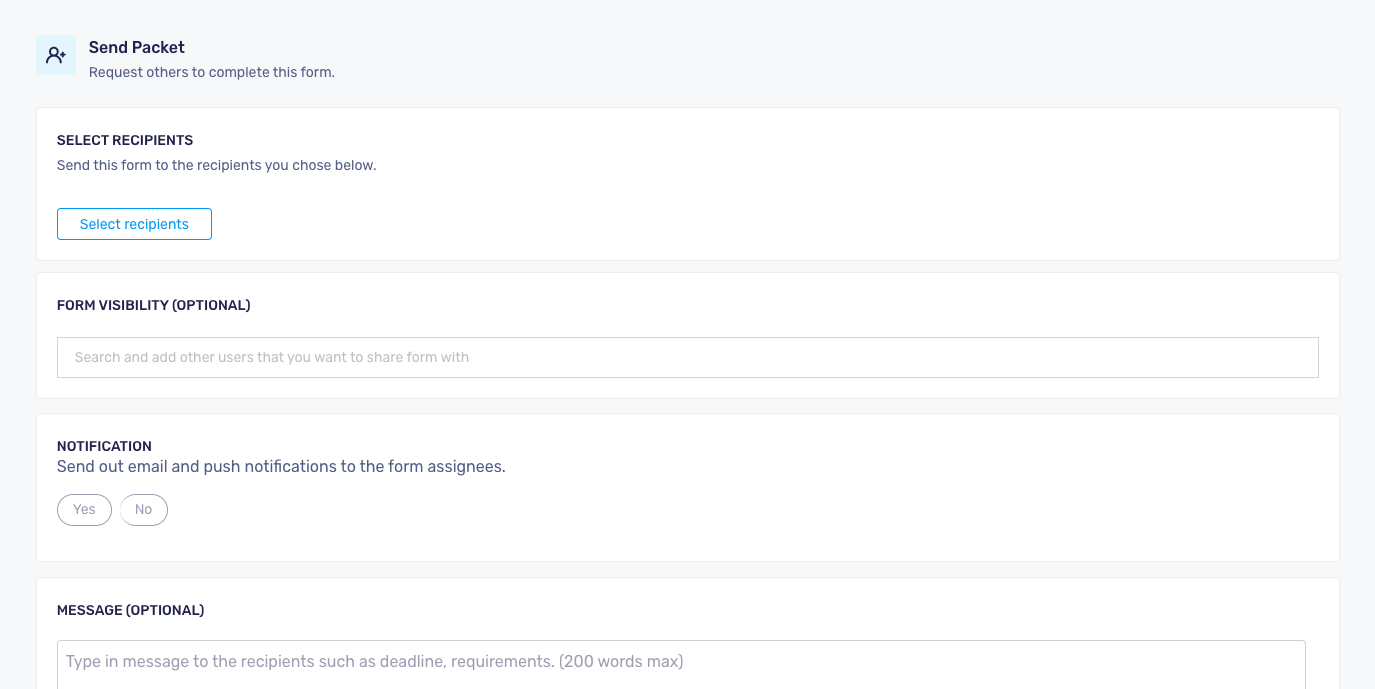Image resolution: width=1375 pixels, height=689 pixels.
Task: Click into the optional message text area
Action: coord(681,664)
